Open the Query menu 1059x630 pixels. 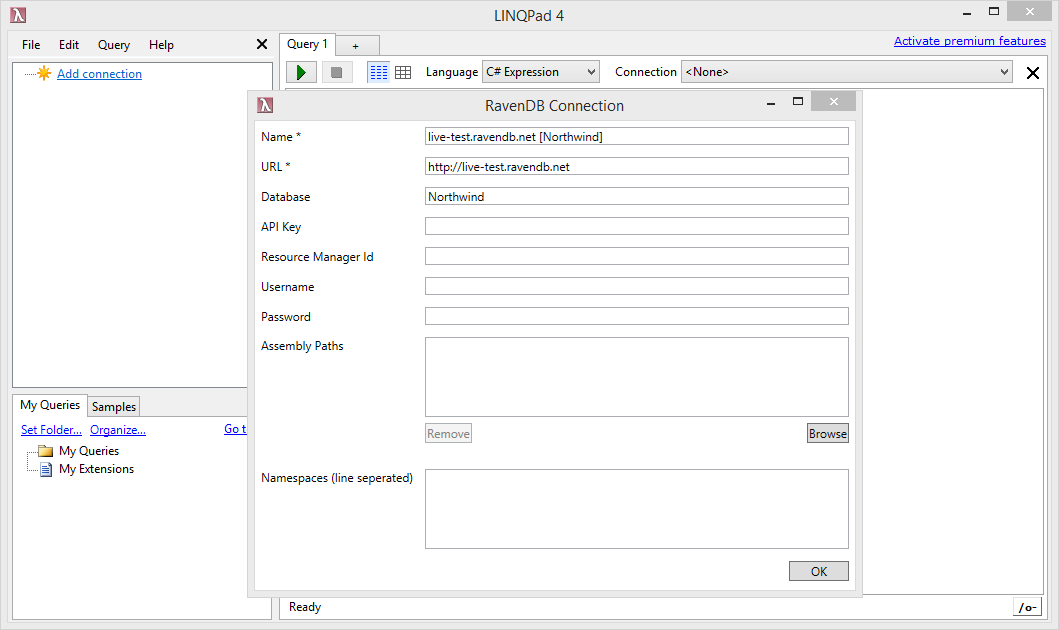coord(113,45)
